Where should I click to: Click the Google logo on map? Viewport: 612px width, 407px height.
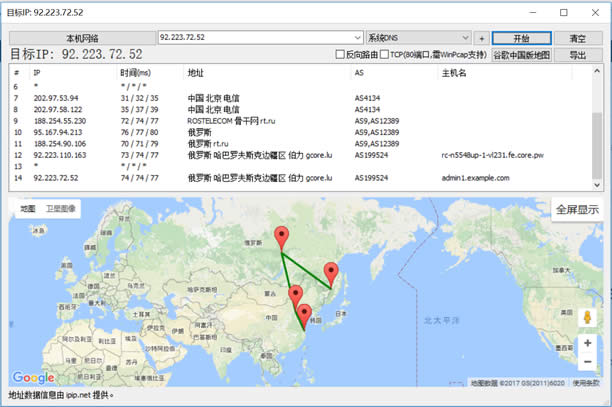click(33, 378)
